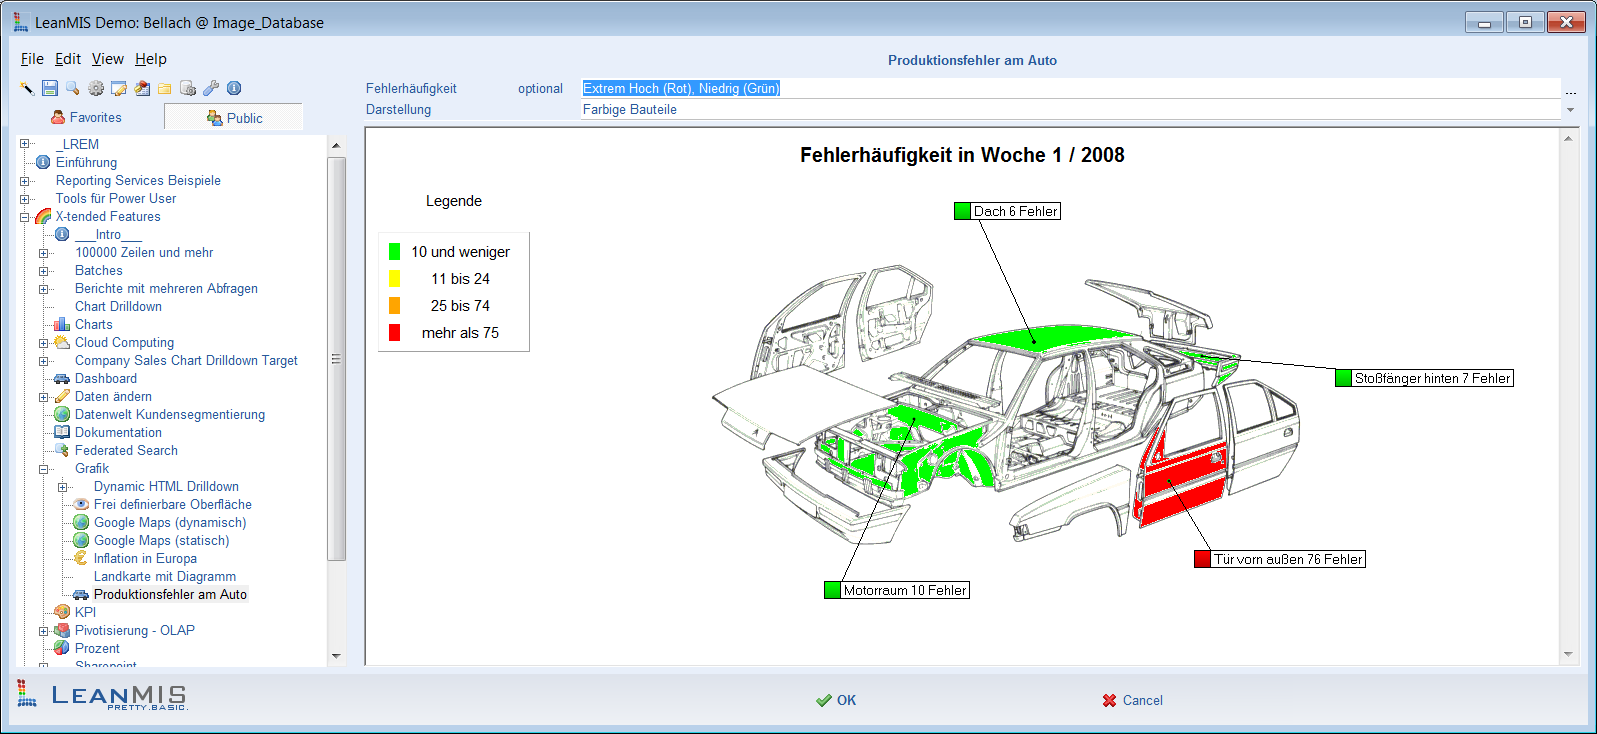Click the floppy disk save icon
The image size is (1597, 734).
tap(49, 88)
